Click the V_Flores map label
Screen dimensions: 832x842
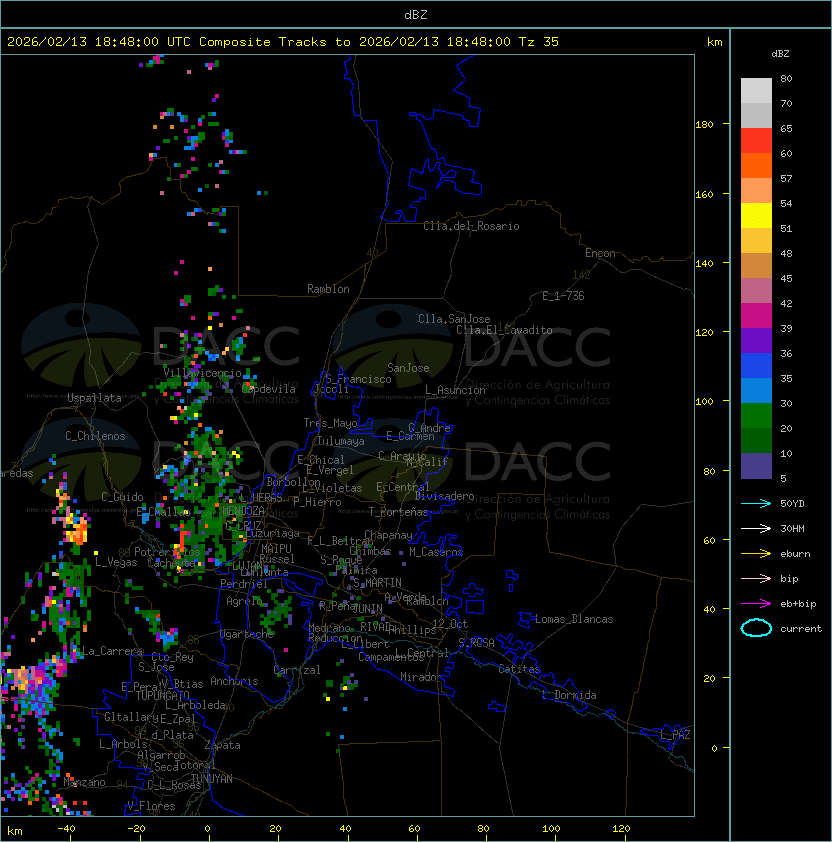[151, 806]
